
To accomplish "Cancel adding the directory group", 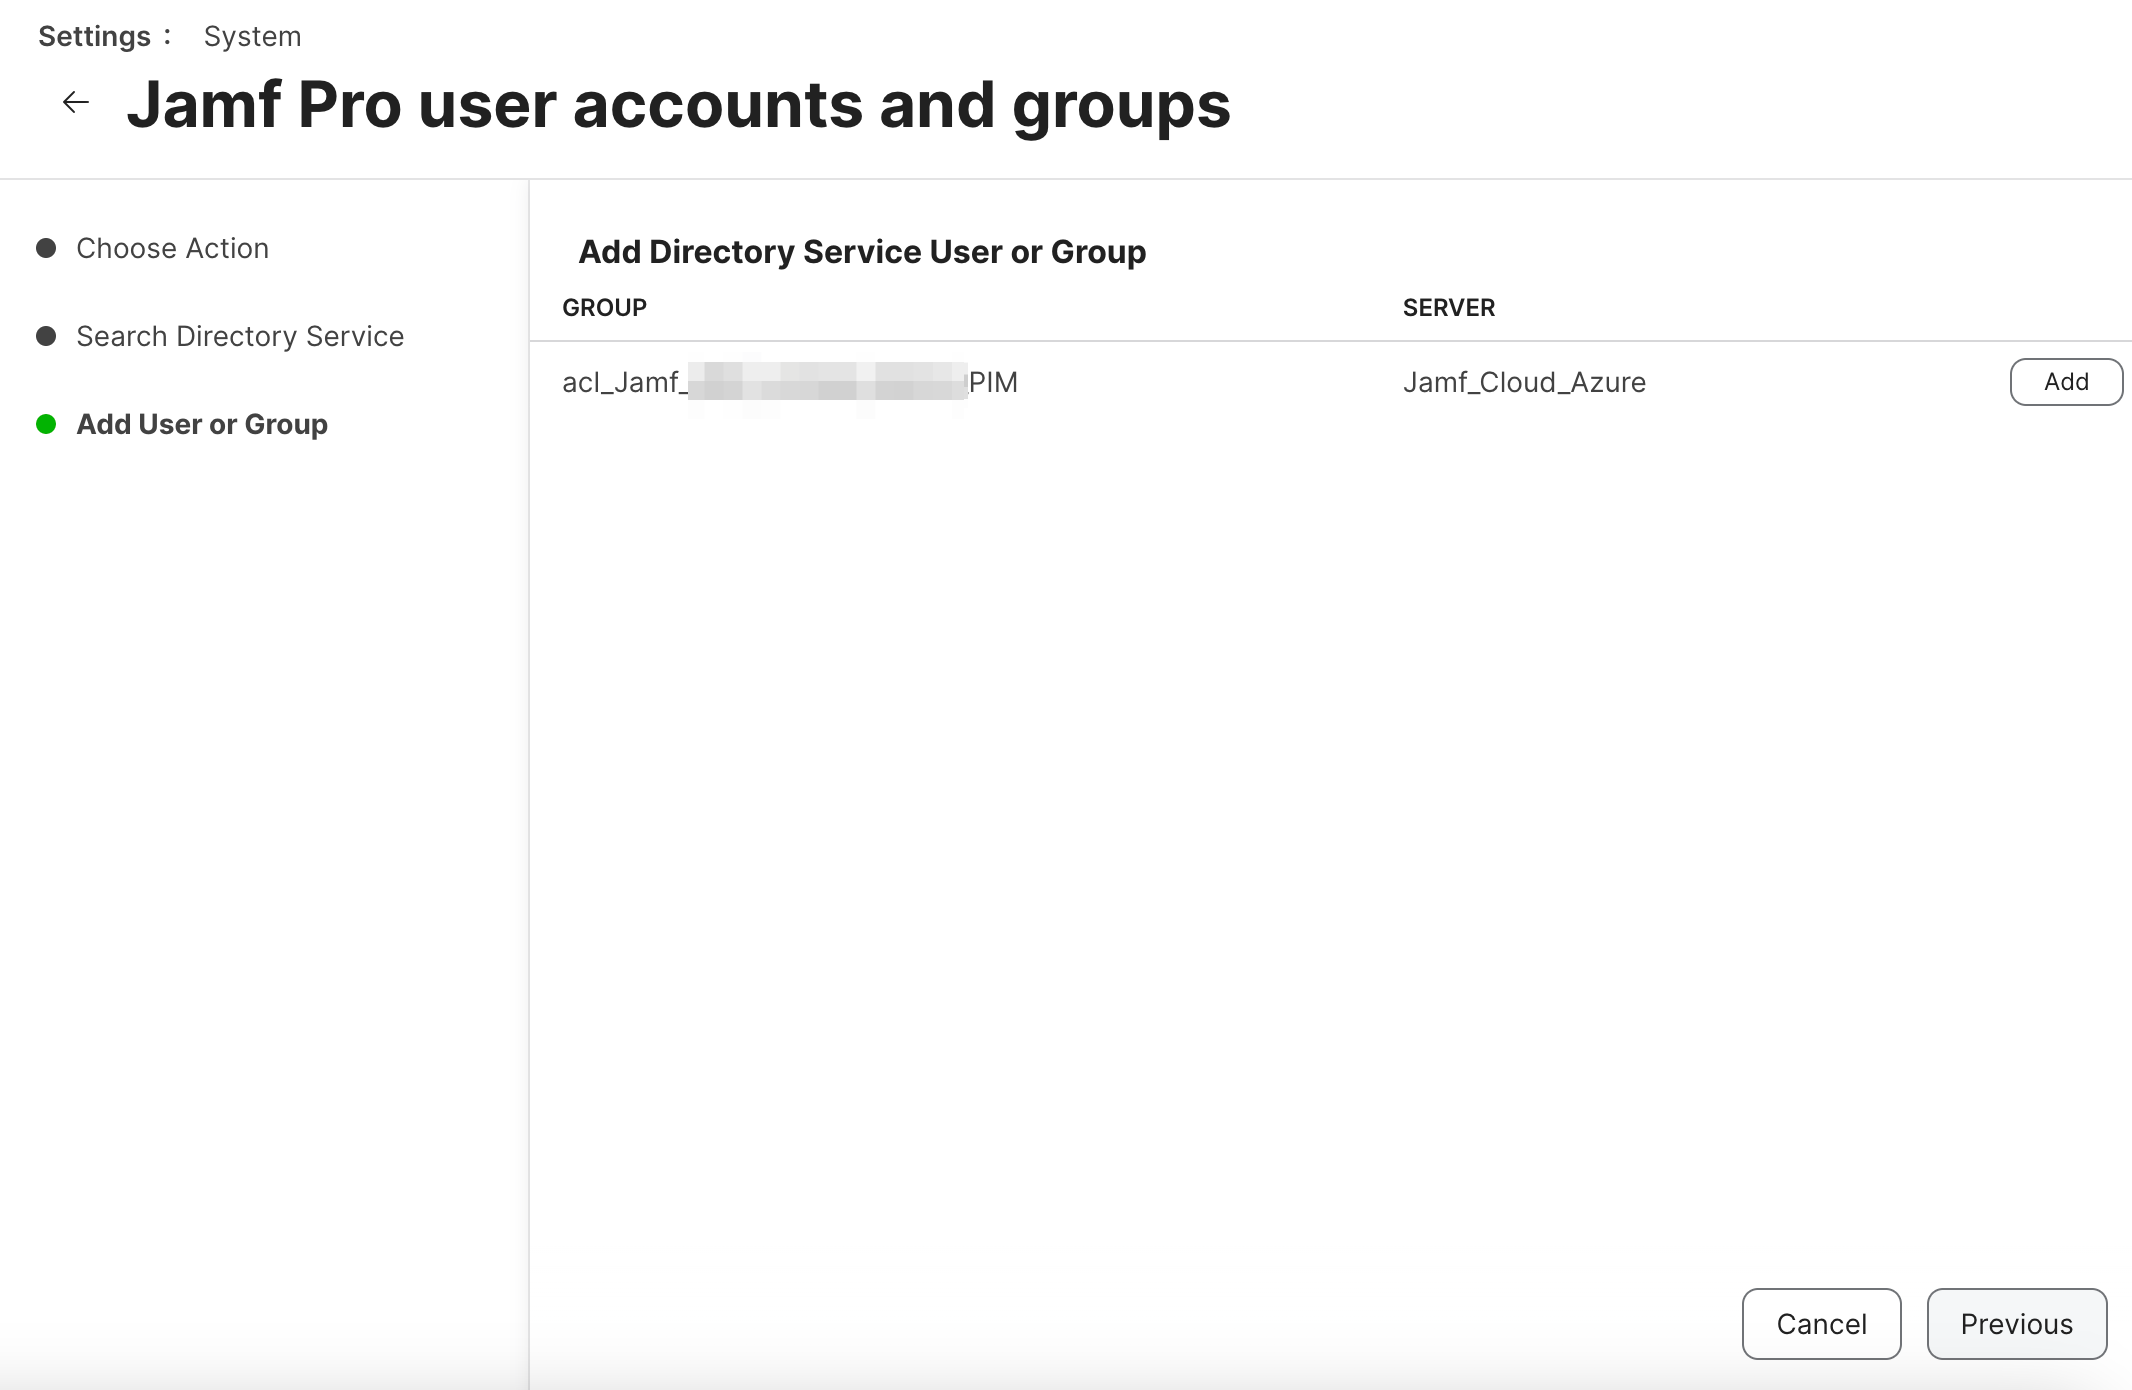I will (x=1821, y=1324).
